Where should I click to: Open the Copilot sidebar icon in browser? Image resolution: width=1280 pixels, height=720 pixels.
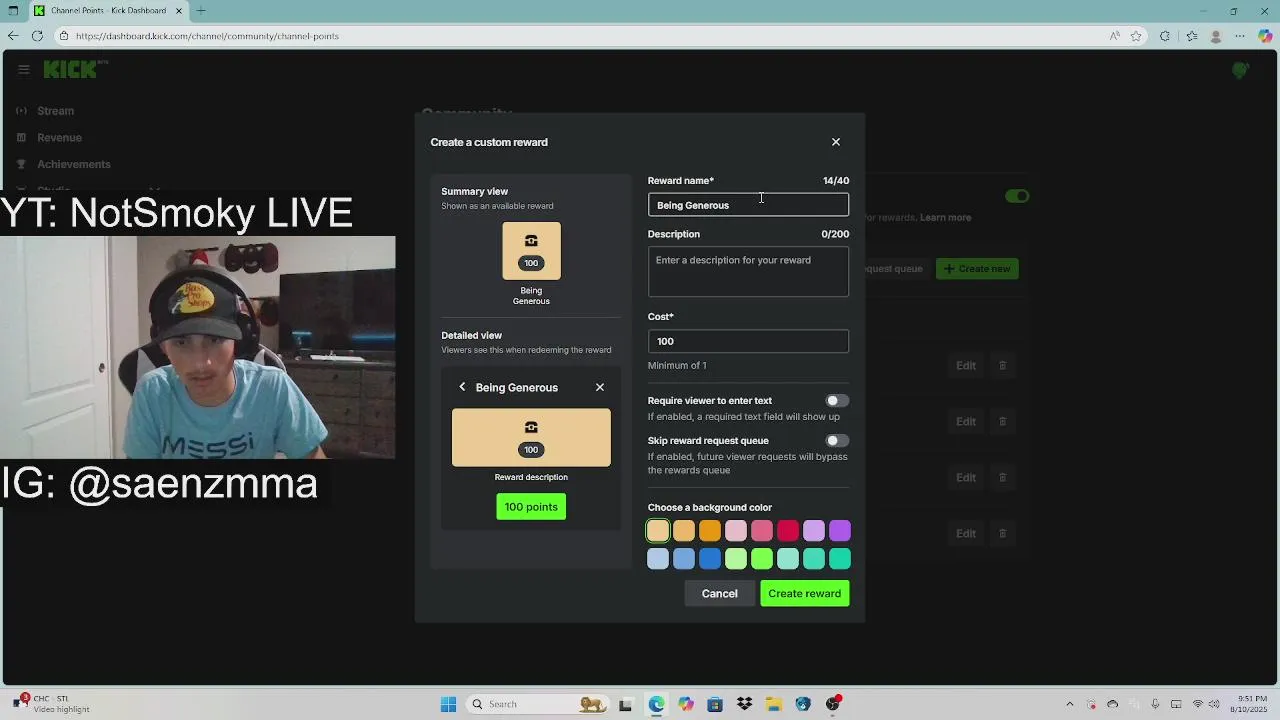(x=1265, y=36)
